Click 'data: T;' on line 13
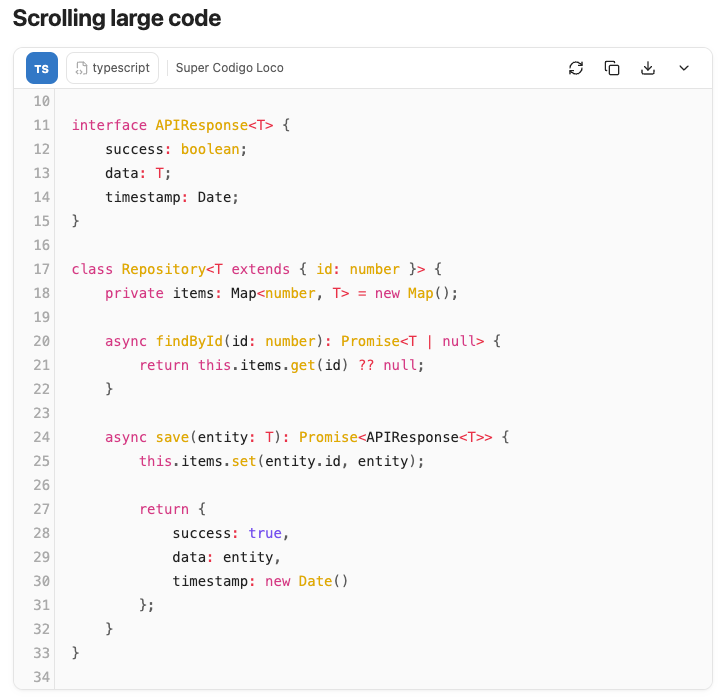727x699 pixels. coord(138,173)
